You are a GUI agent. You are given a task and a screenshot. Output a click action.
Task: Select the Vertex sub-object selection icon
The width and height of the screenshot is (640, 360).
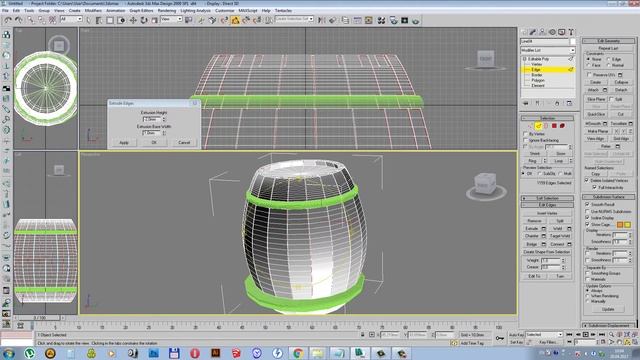tap(531, 126)
